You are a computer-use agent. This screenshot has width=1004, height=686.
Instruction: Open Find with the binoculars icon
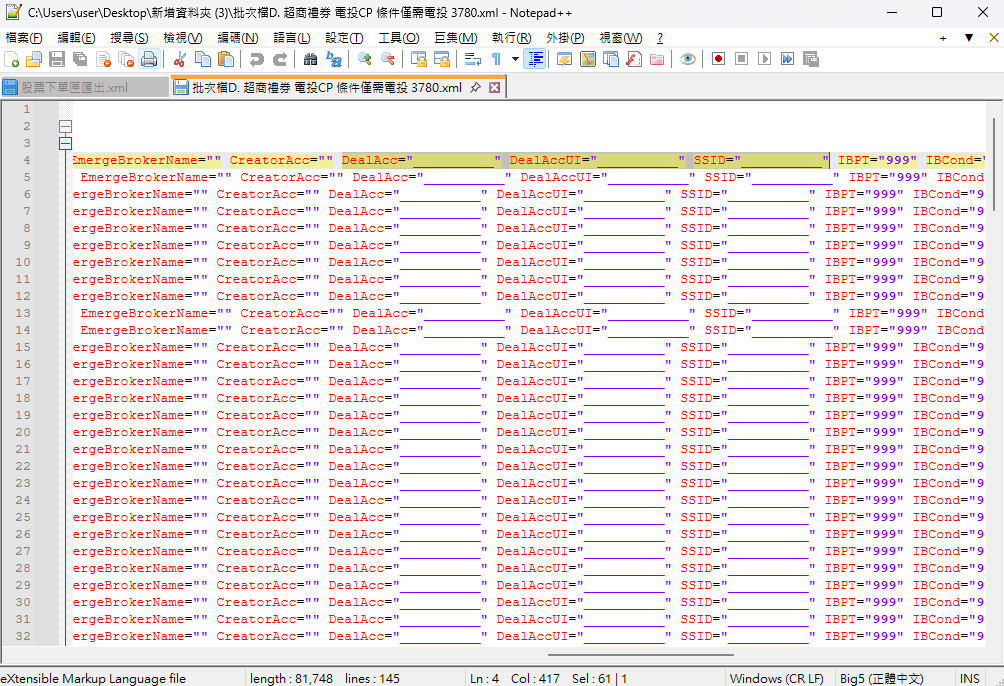(x=311, y=60)
